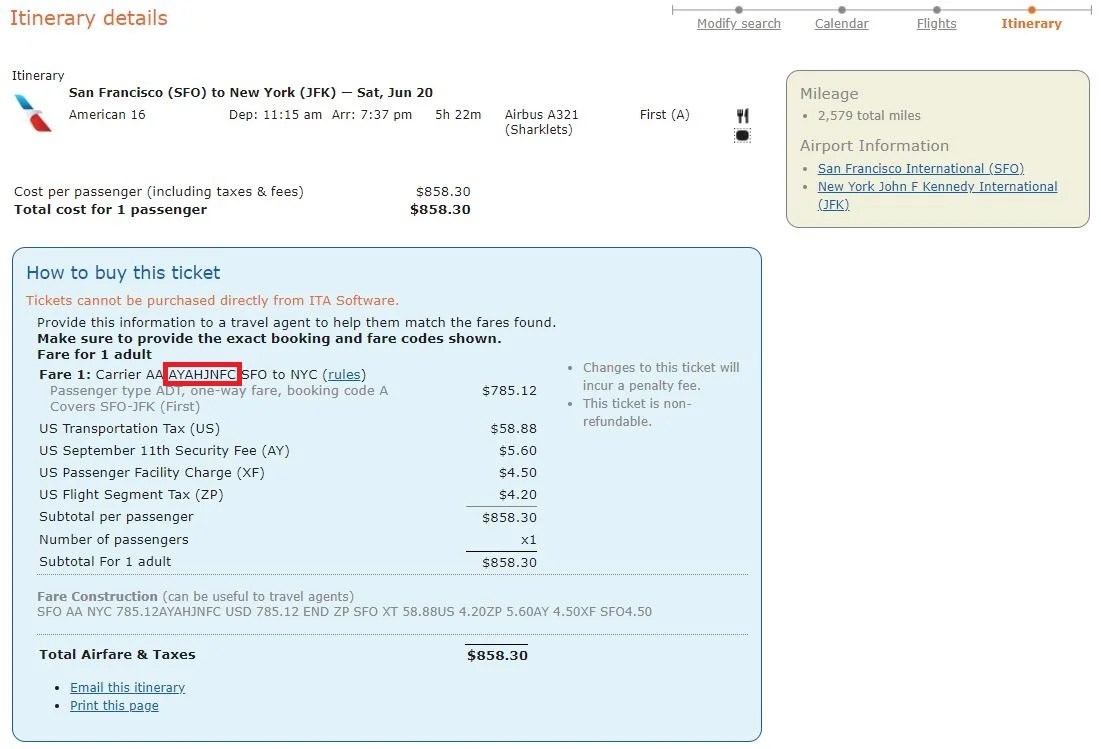Select the highlighted fare code AYAHJNFC
Screen dimensions: 1101x749
point(201,375)
